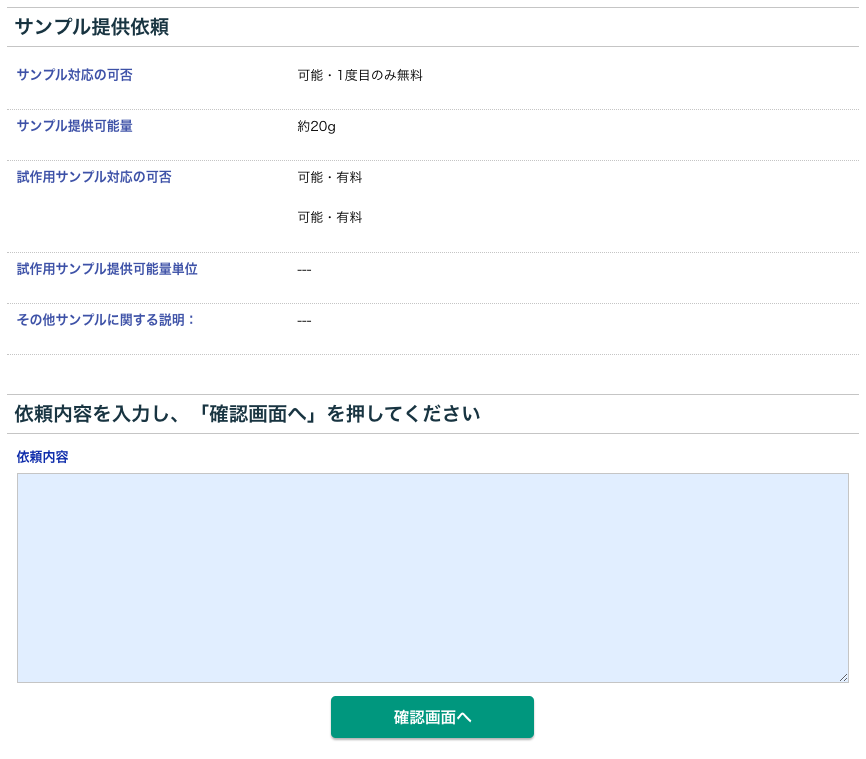The width and height of the screenshot is (866, 759).
Task: Click the first 可能・有料 value line
Action: (x=330, y=177)
